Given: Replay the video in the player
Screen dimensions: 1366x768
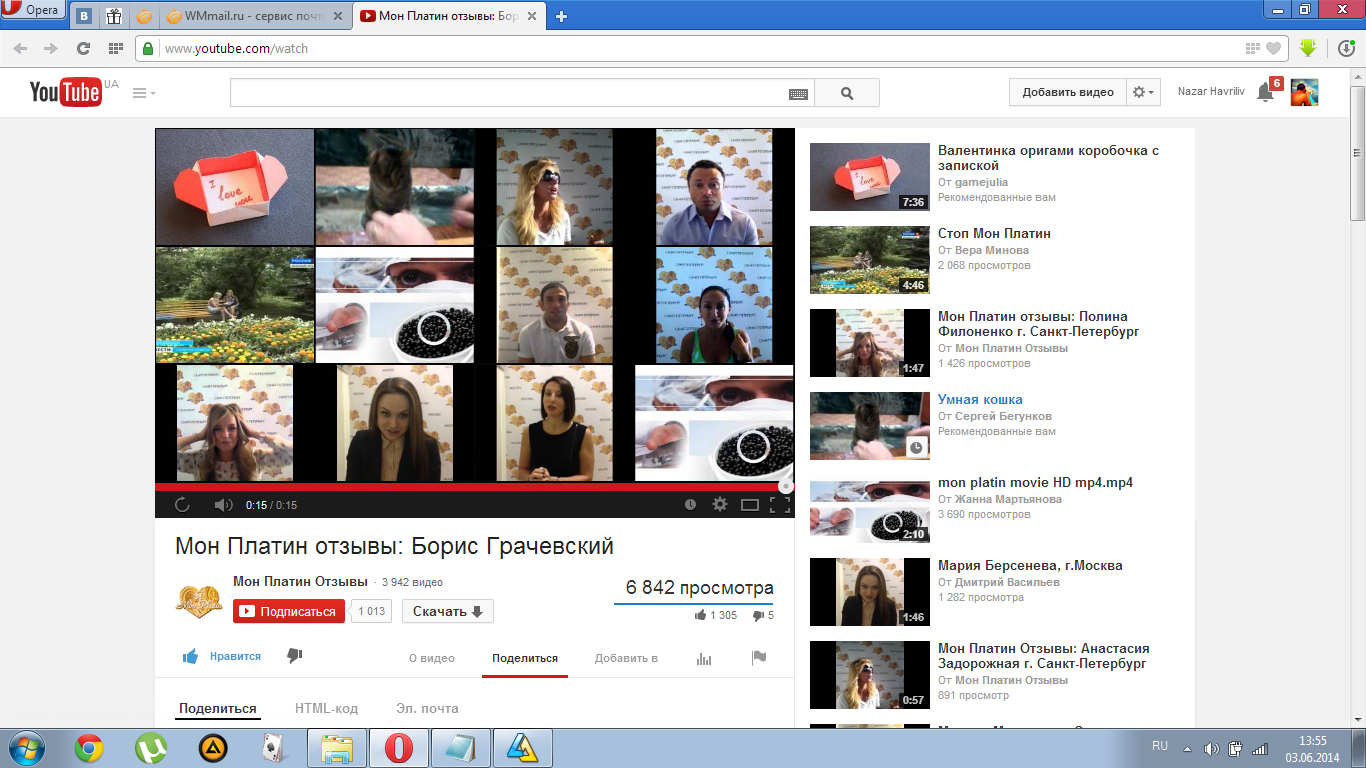Looking at the screenshot, I should pyautogui.click(x=182, y=505).
